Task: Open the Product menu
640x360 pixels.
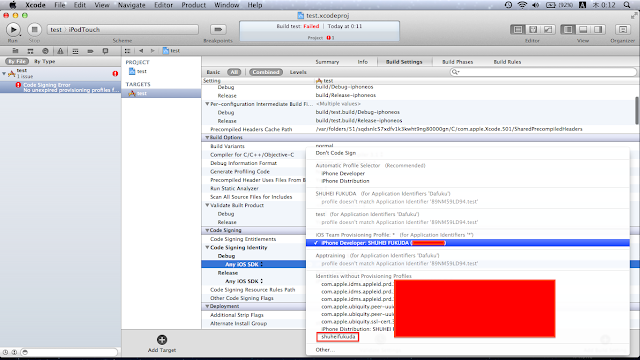Action: [x=193, y=5]
